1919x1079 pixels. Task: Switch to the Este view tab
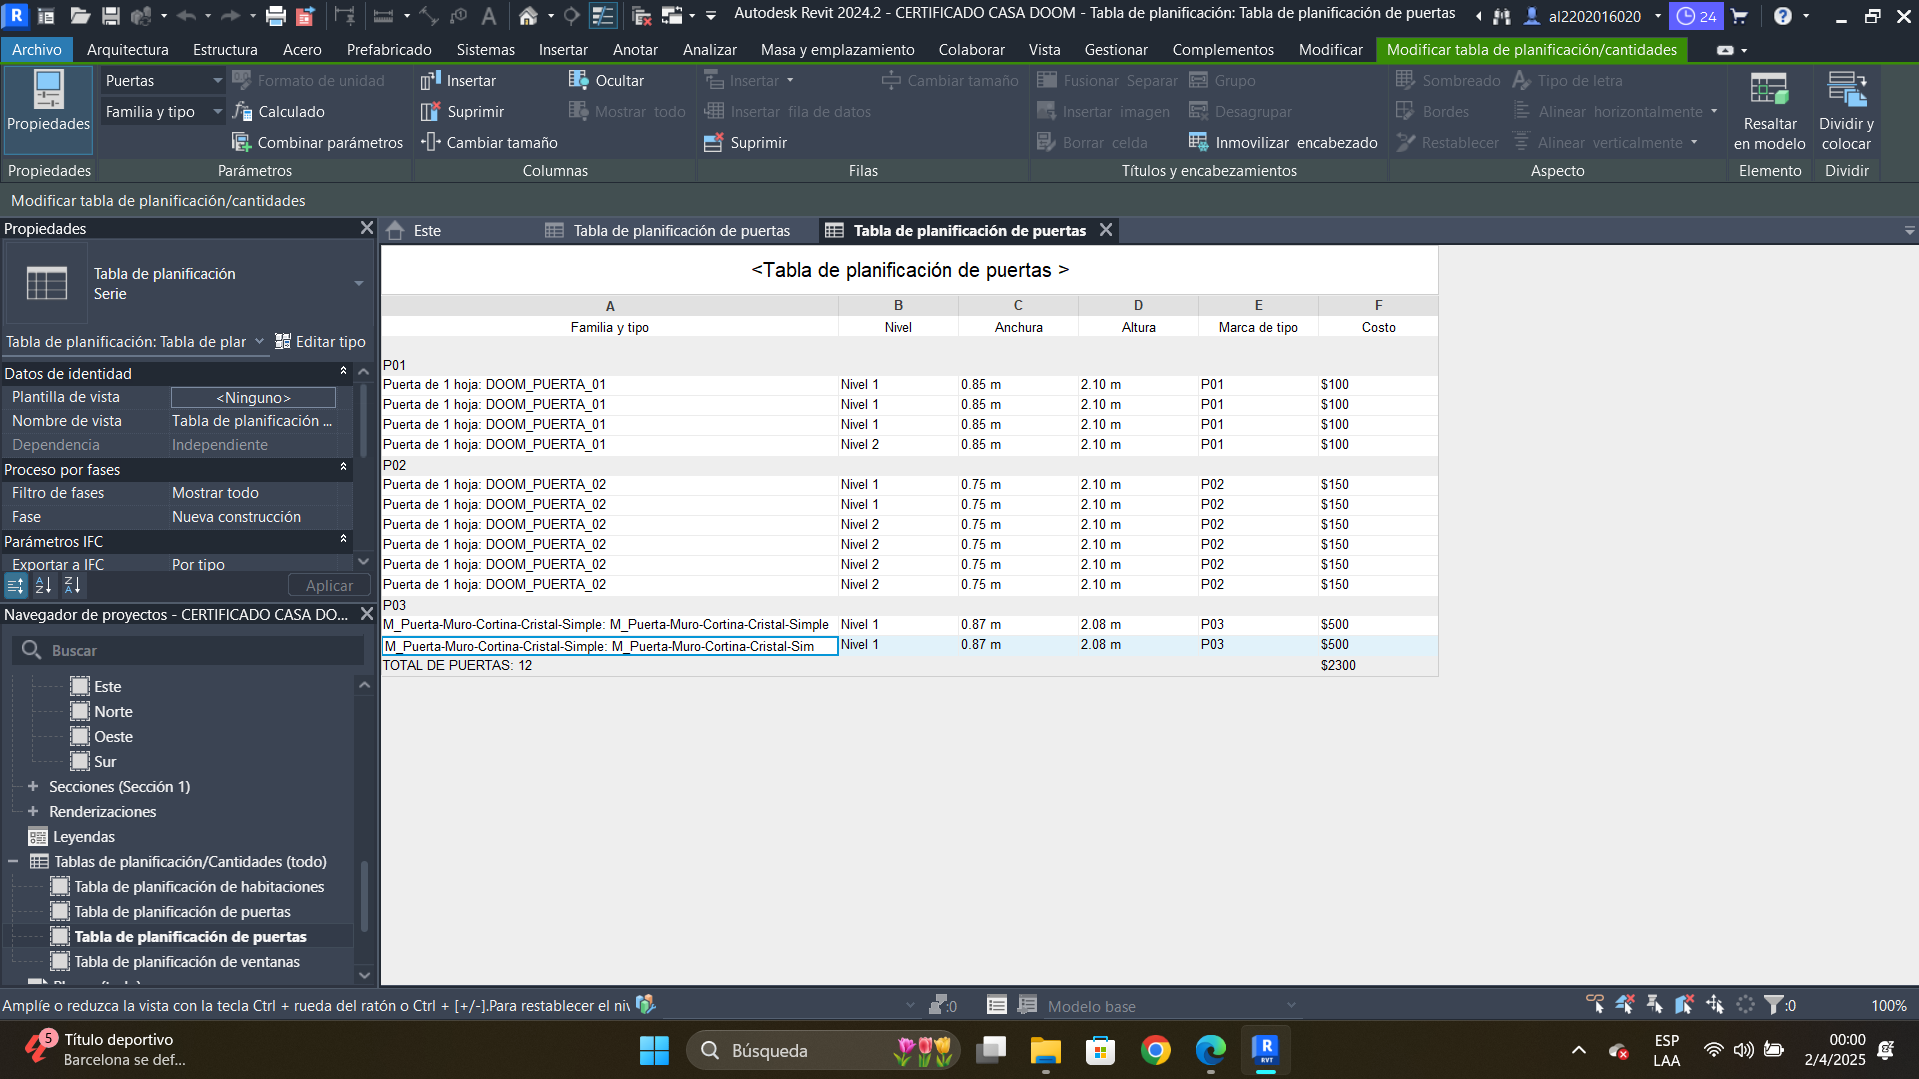click(427, 231)
